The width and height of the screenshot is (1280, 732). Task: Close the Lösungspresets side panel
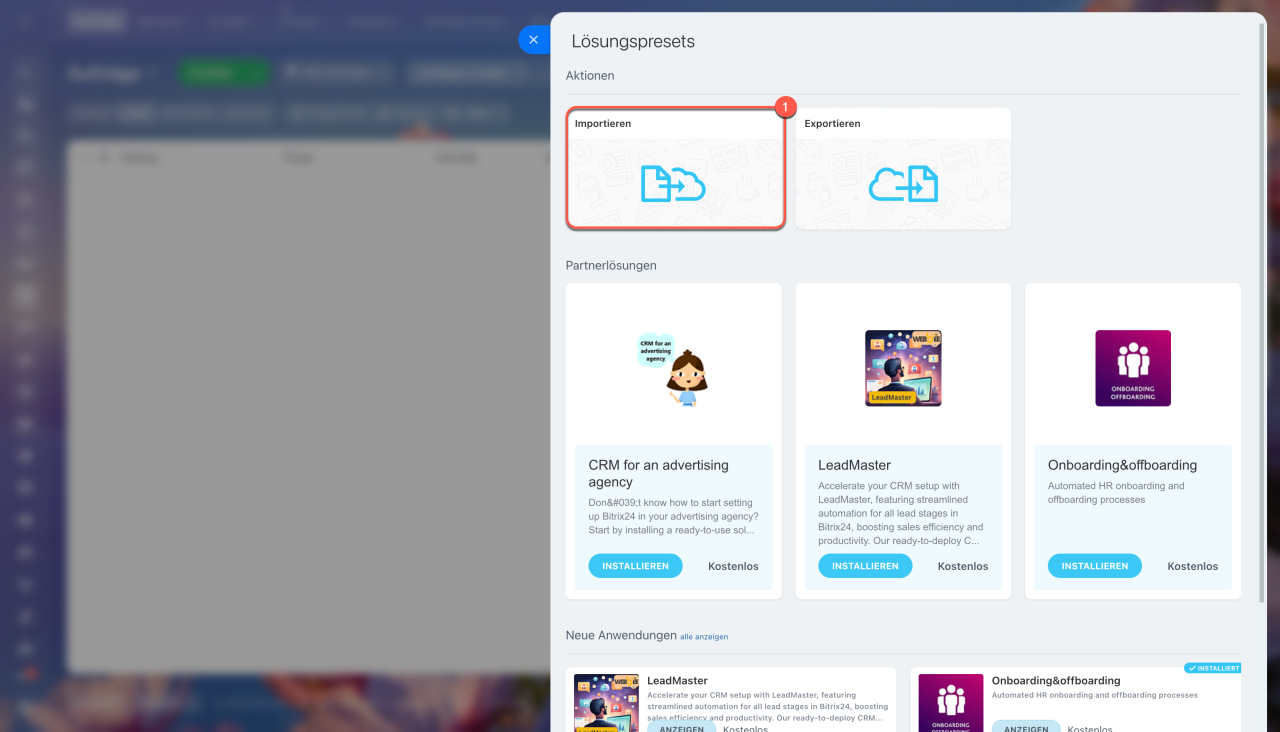[533, 40]
